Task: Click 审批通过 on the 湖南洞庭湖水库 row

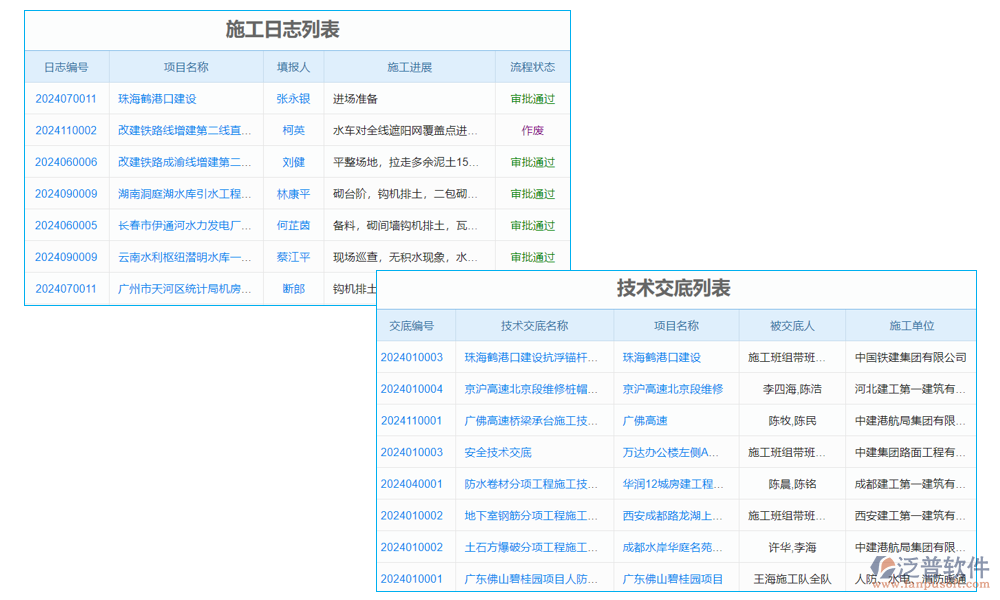Action: click(532, 194)
